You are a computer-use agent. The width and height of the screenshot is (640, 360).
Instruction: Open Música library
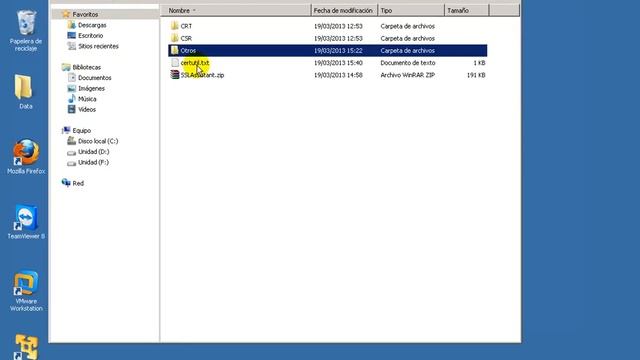[x=87, y=99]
